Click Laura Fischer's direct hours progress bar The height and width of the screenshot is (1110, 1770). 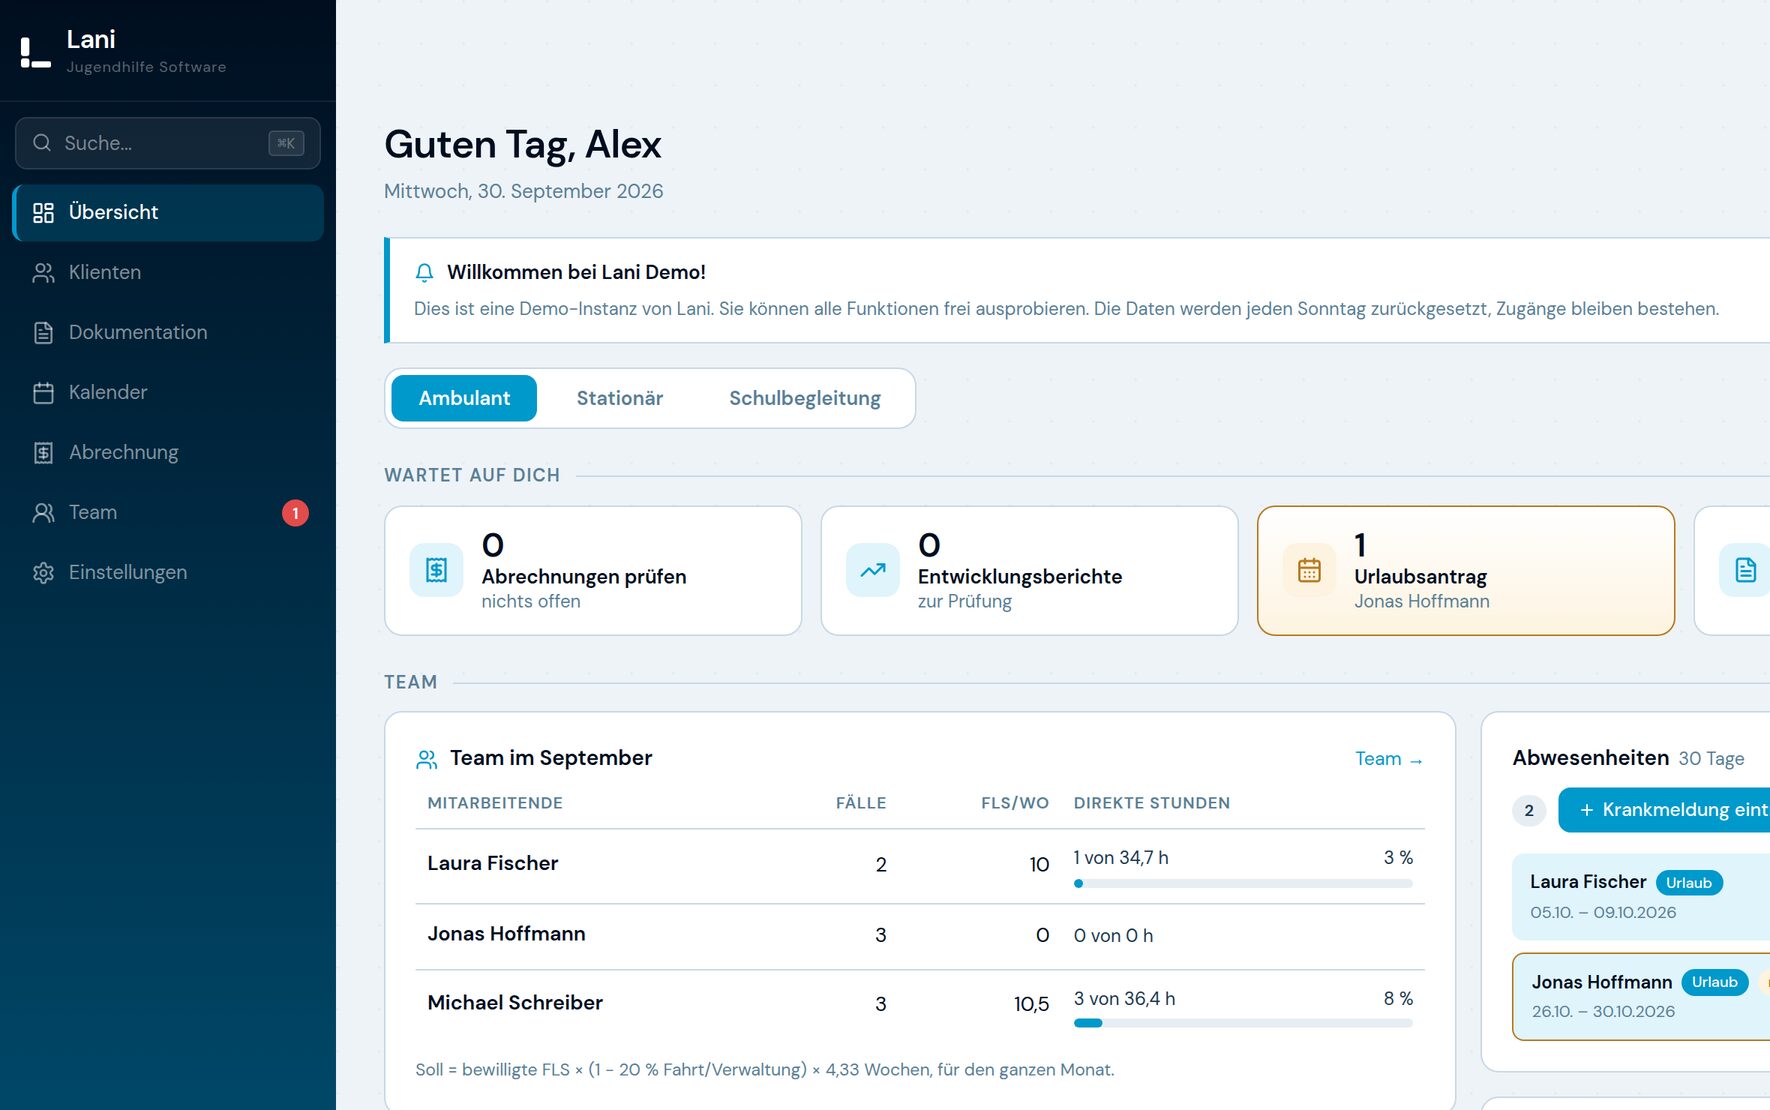click(1243, 884)
